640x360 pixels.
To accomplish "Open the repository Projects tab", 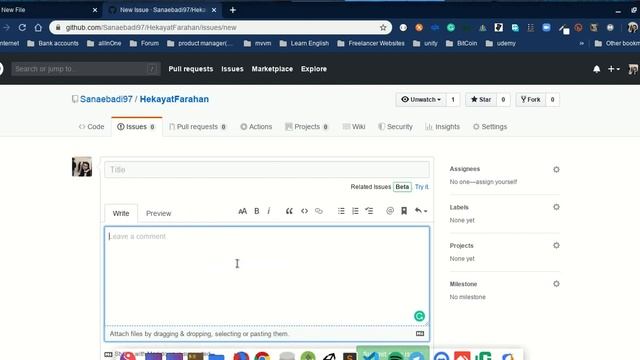I will click(x=307, y=127).
